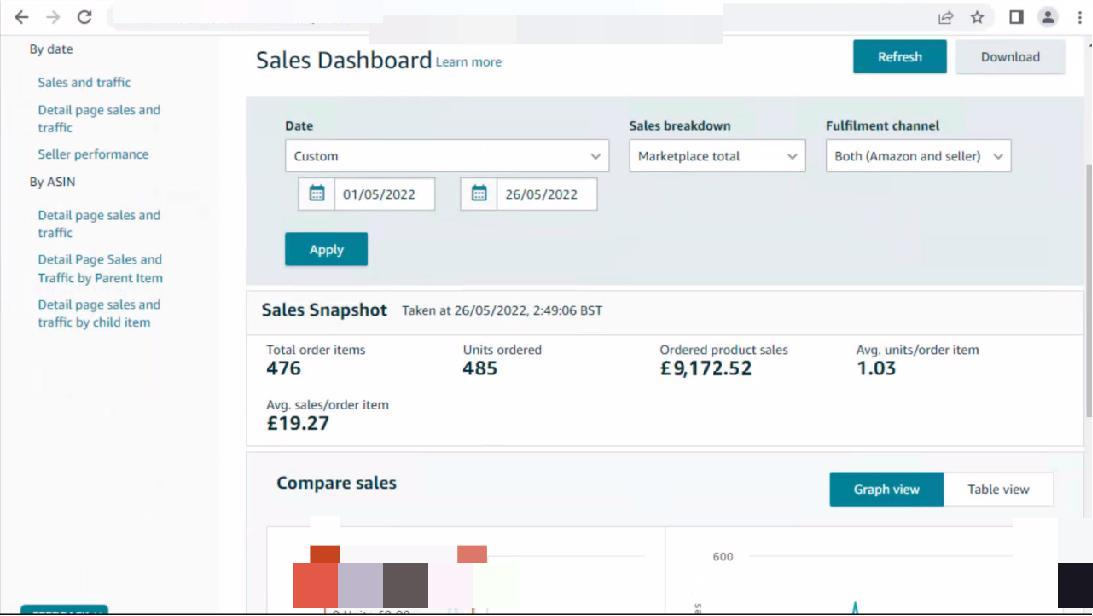The height and width of the screenshot is (616, 1093).
Task: Switch to Table view
Action: coord(998,490)
